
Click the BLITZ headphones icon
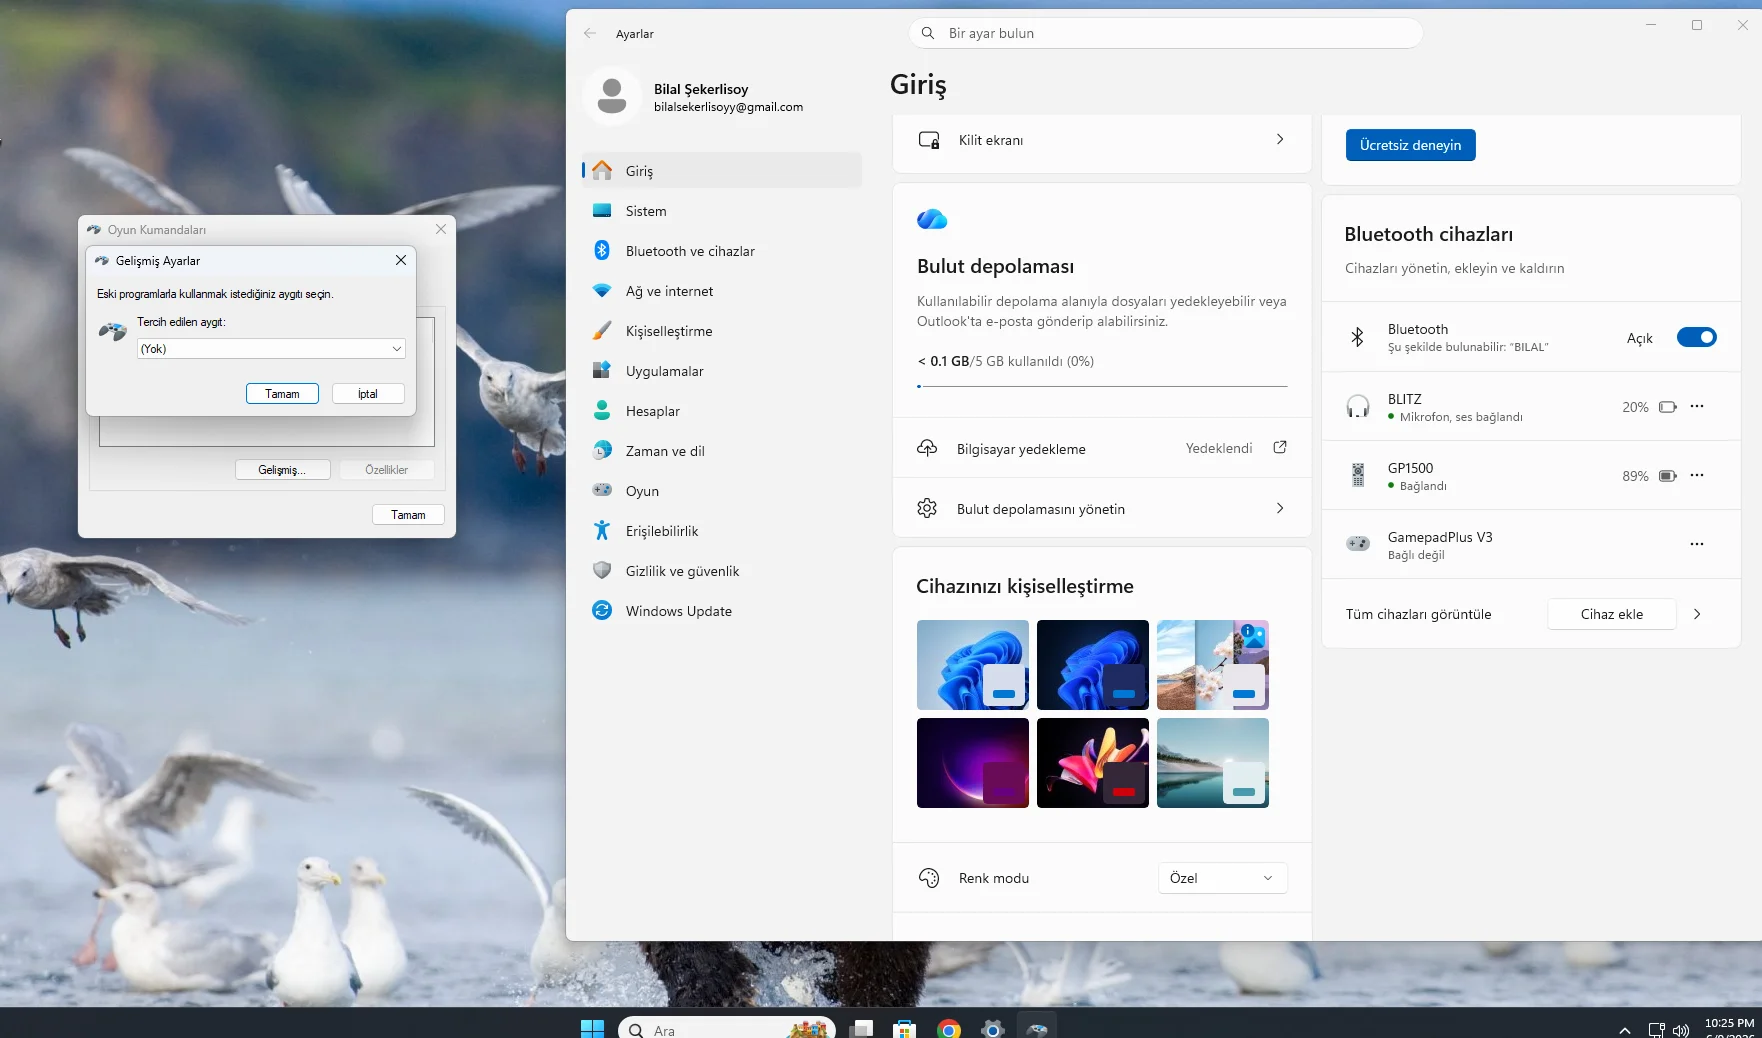click(x=1358, y=406)
